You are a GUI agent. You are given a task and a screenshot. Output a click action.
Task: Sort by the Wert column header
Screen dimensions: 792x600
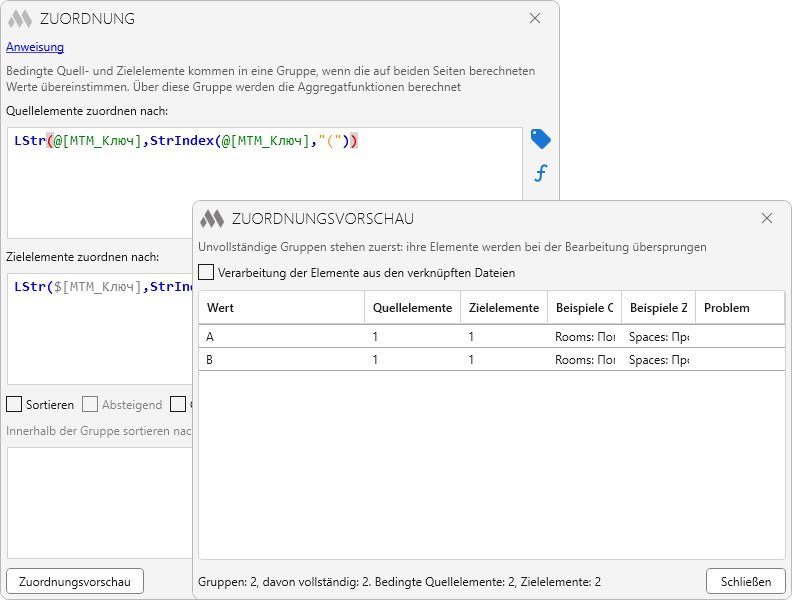click(281, 308)
